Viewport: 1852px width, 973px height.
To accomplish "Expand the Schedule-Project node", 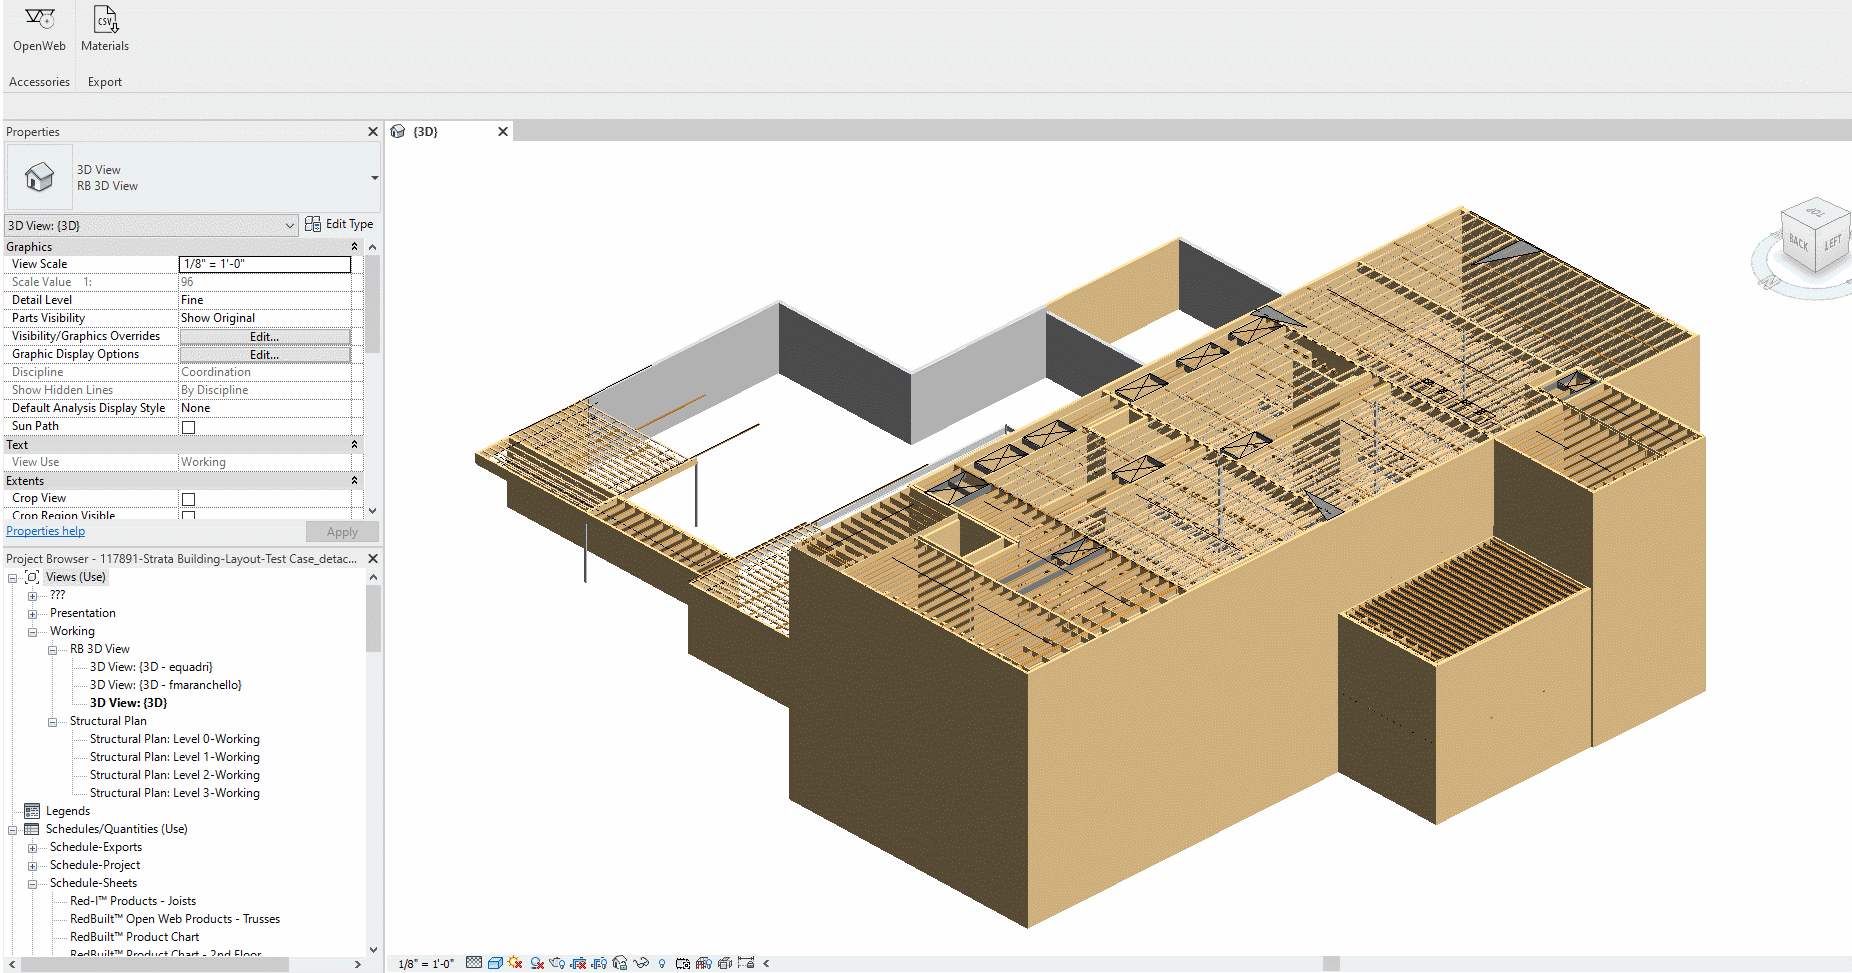I will (x=32, y=866).
